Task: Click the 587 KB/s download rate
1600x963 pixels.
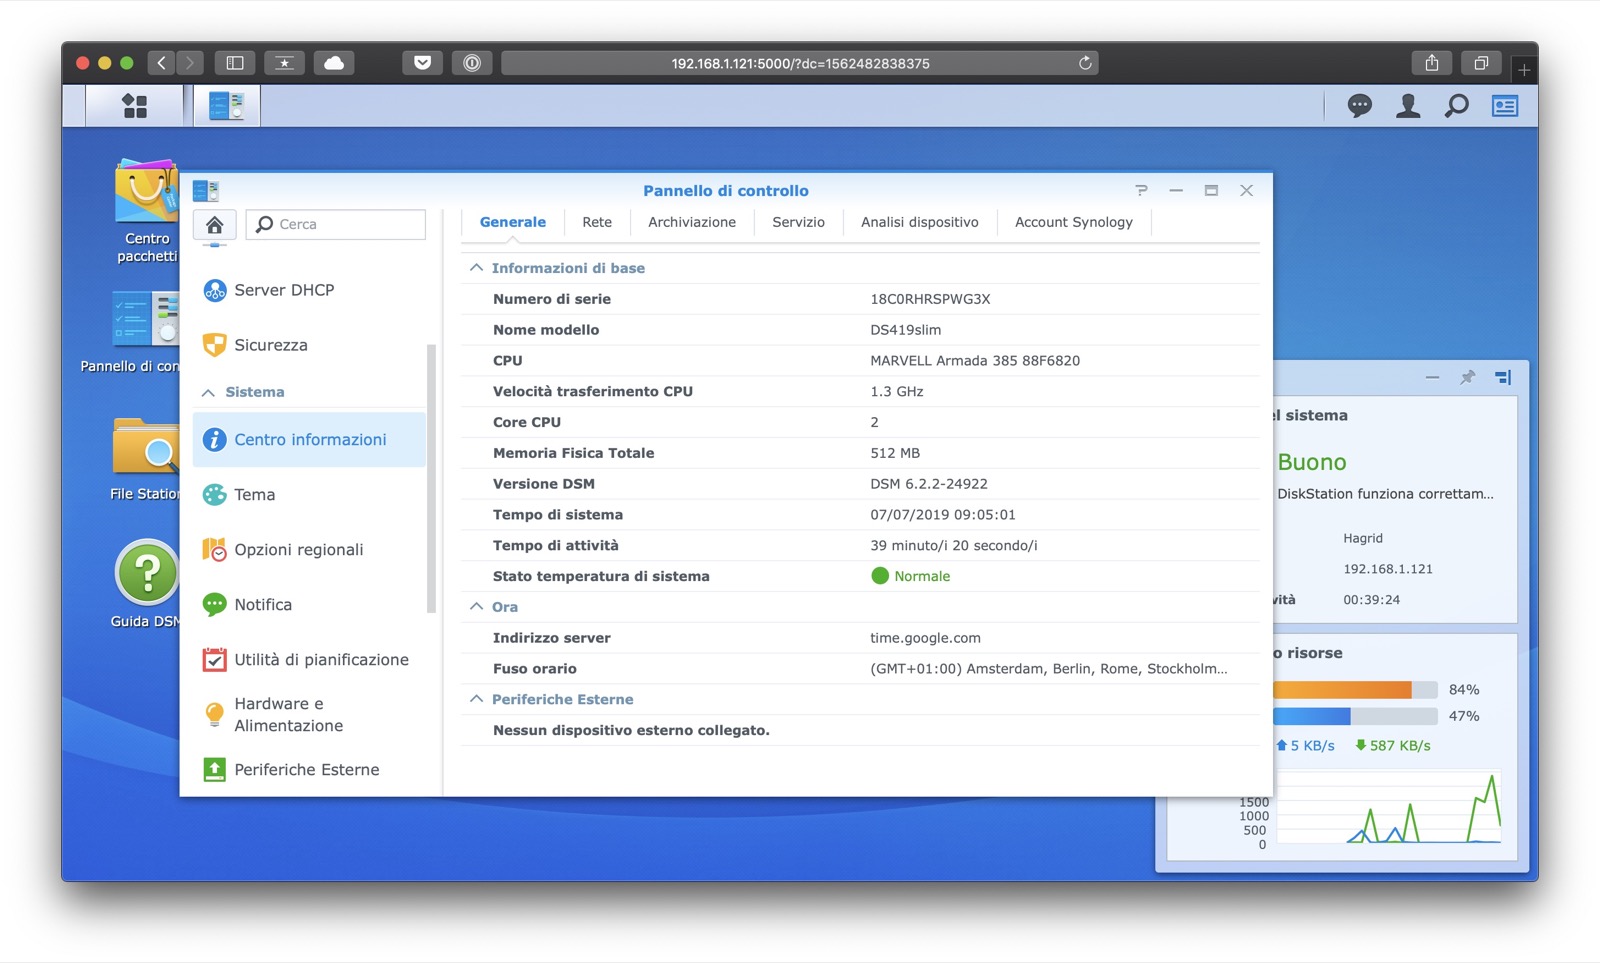Action: [1393, 746]
